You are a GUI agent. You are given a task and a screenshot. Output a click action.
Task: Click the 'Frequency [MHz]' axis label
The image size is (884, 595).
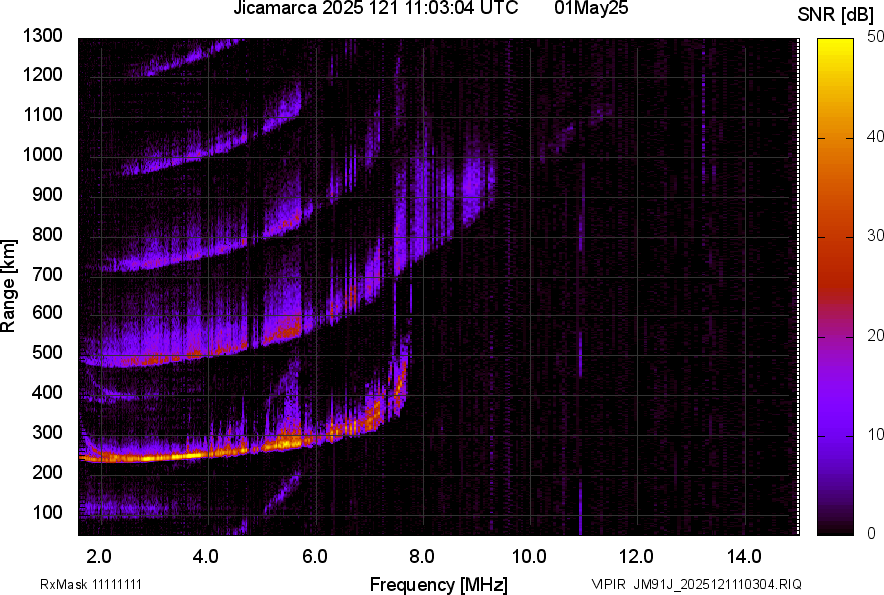439,584
